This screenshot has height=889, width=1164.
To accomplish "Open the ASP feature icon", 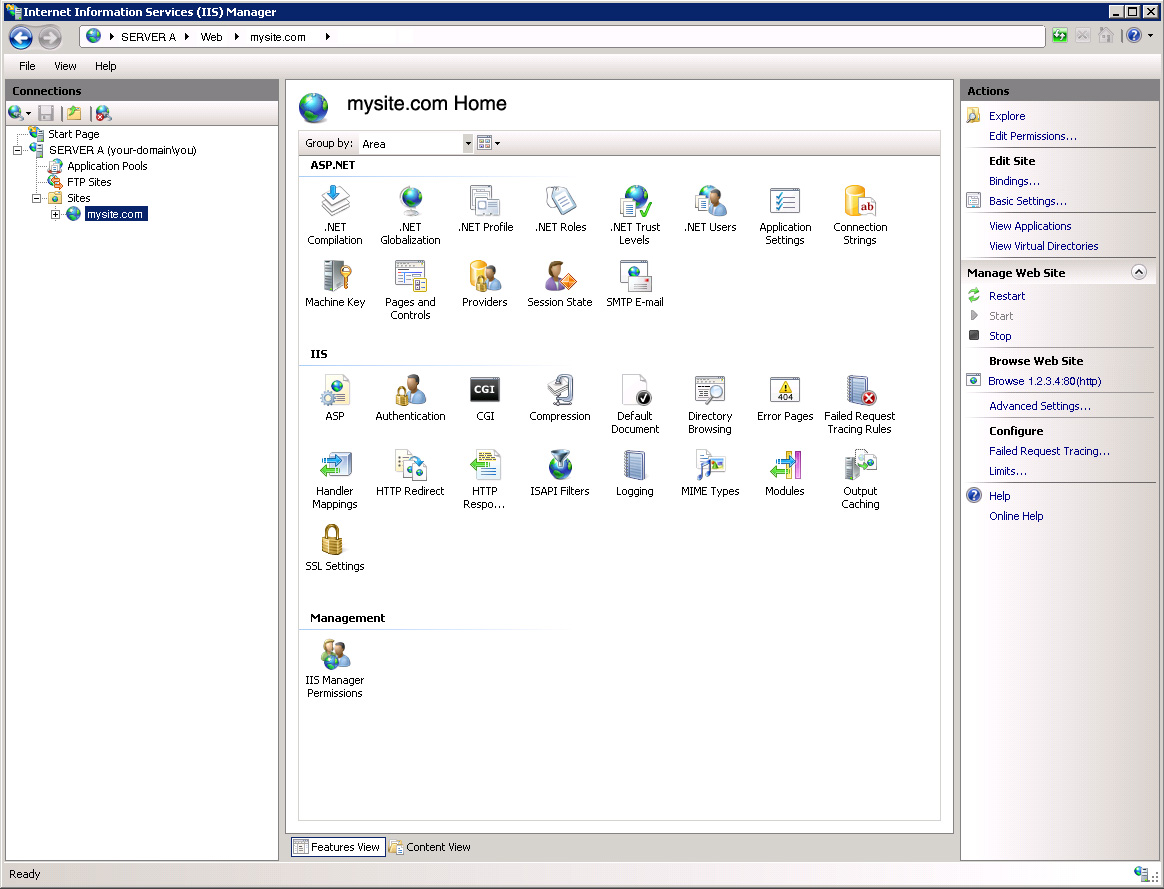I will (x=335, y=398).
